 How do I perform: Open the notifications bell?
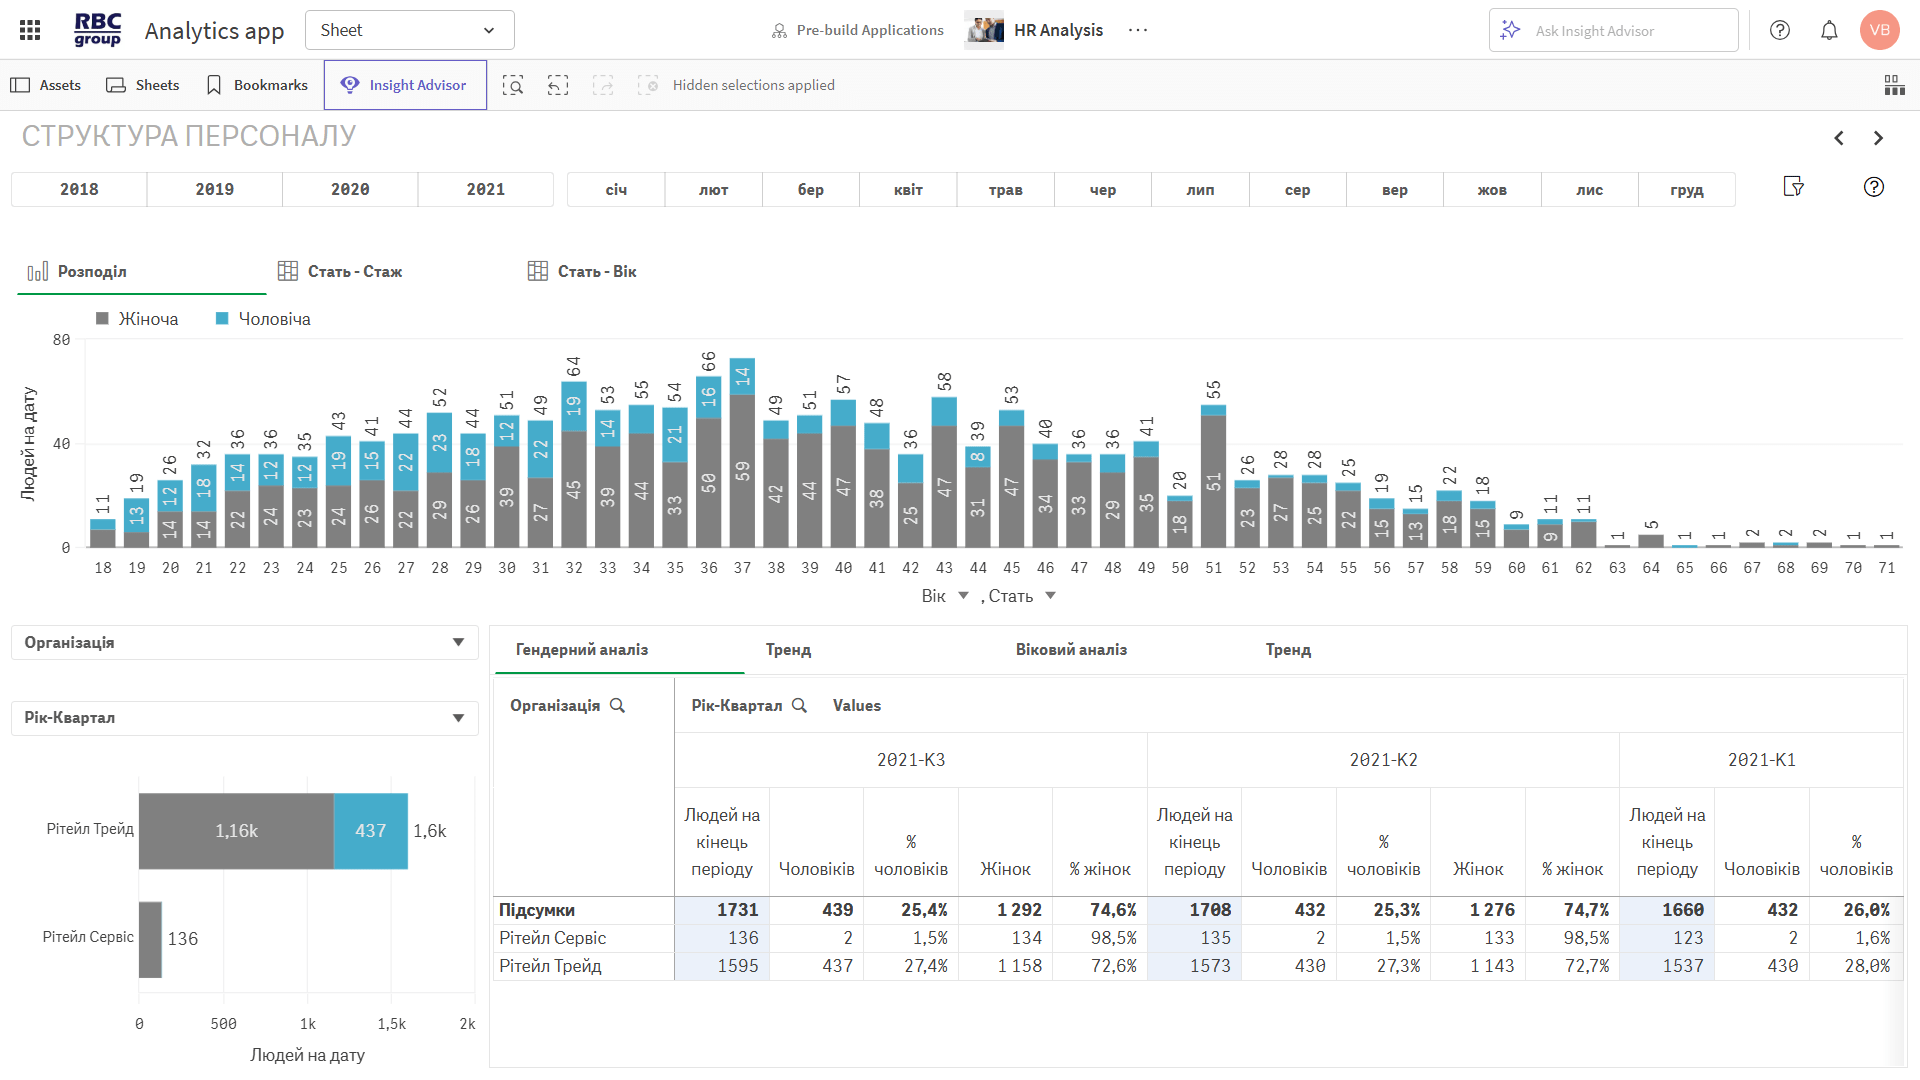(x=1829, y=30)
